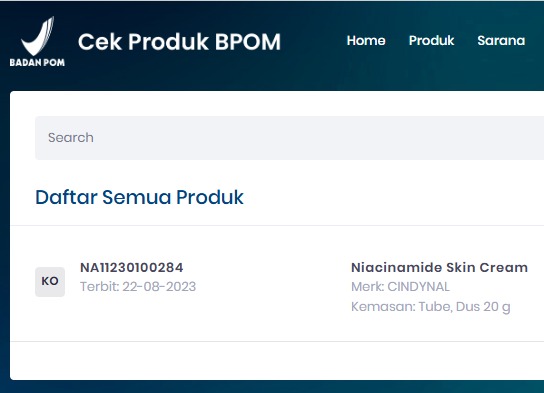Focus the Search input field

(x=289, y=138)
